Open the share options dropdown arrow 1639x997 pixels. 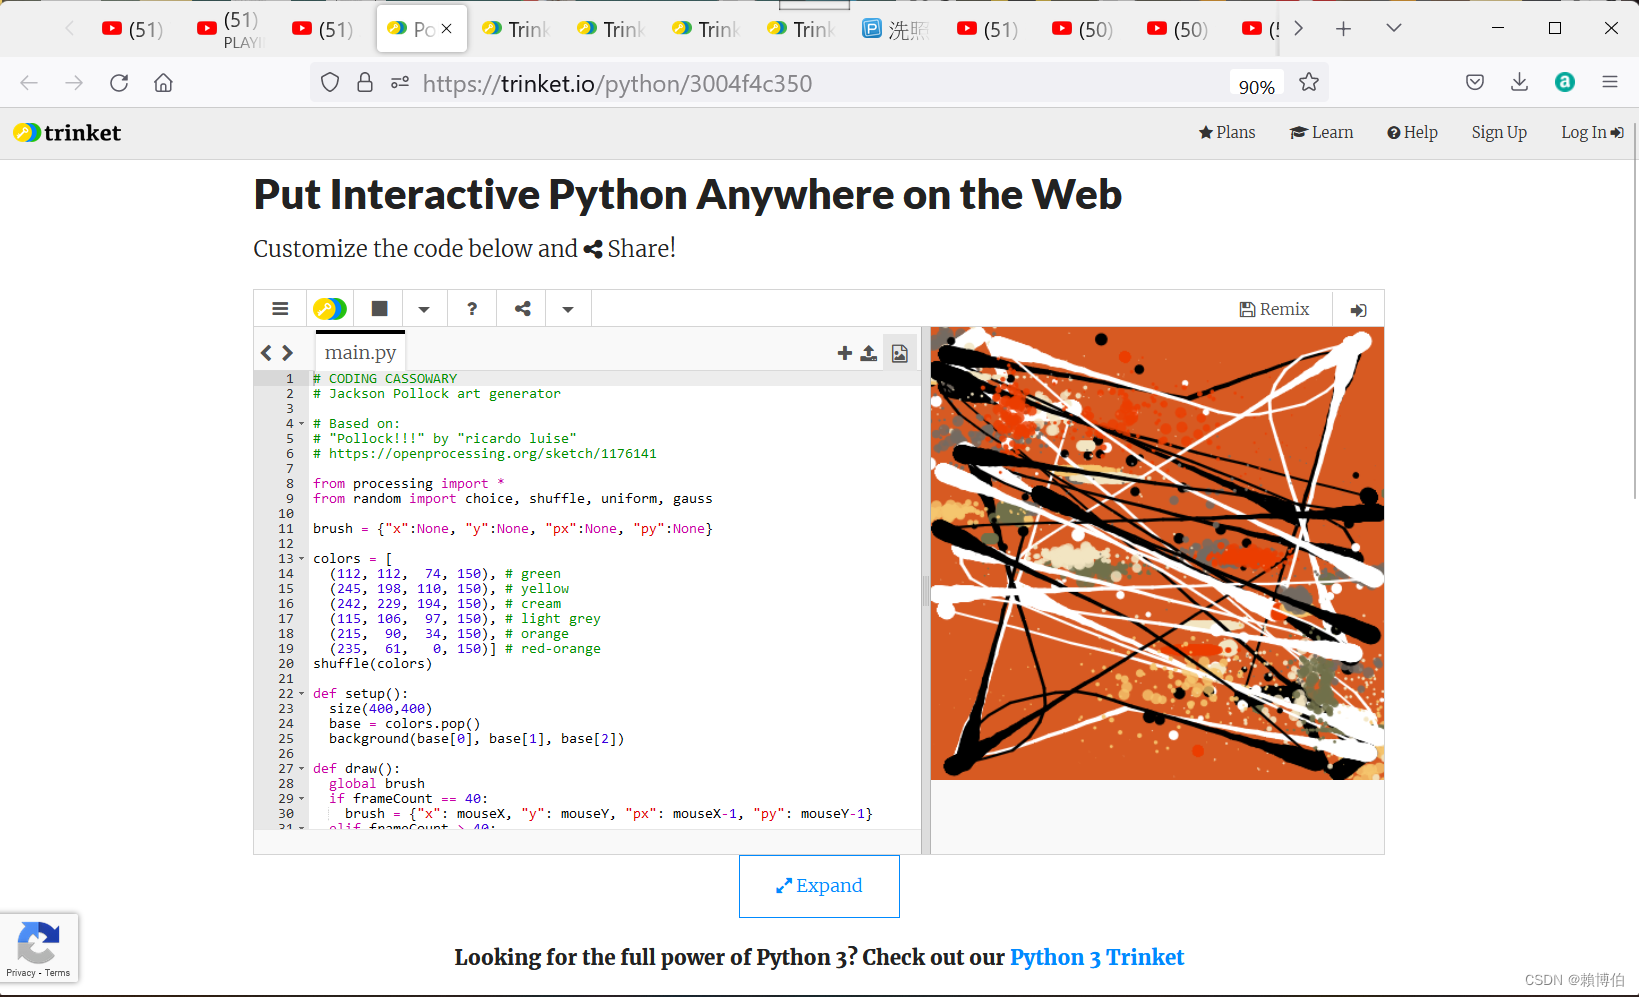pyautogui.click(x=568, y=309)
